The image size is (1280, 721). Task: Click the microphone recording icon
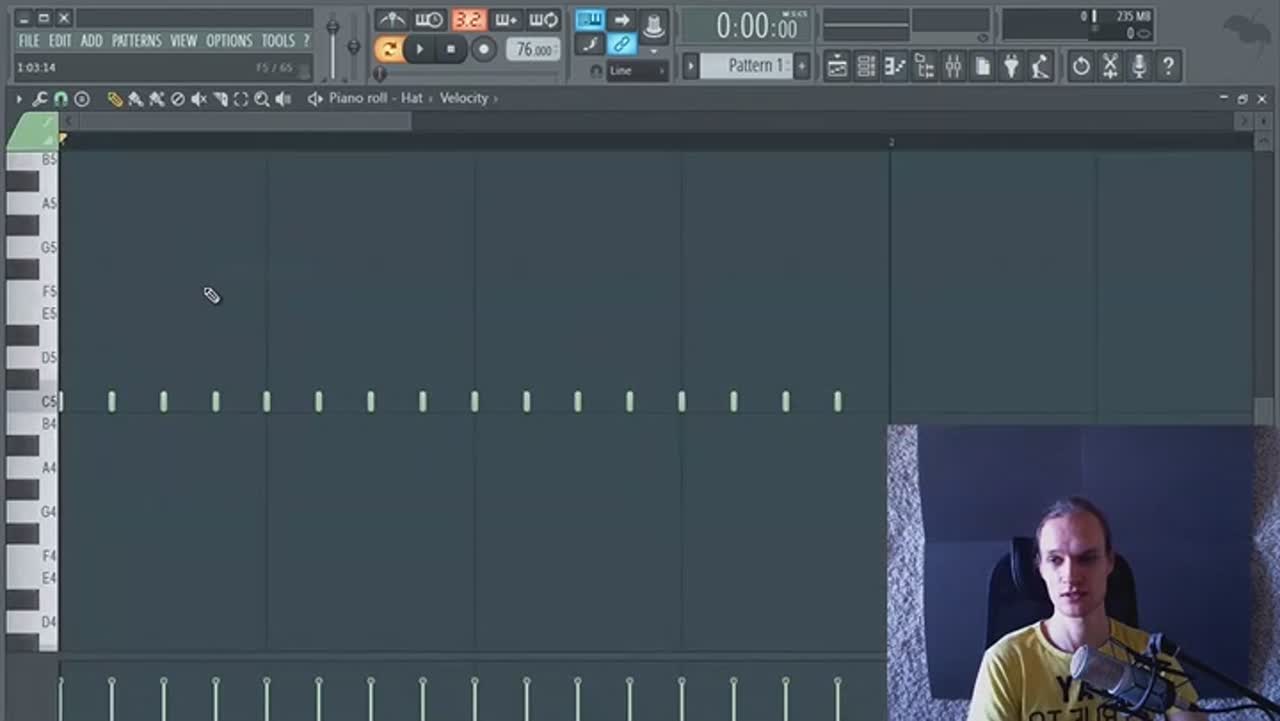1138,67
